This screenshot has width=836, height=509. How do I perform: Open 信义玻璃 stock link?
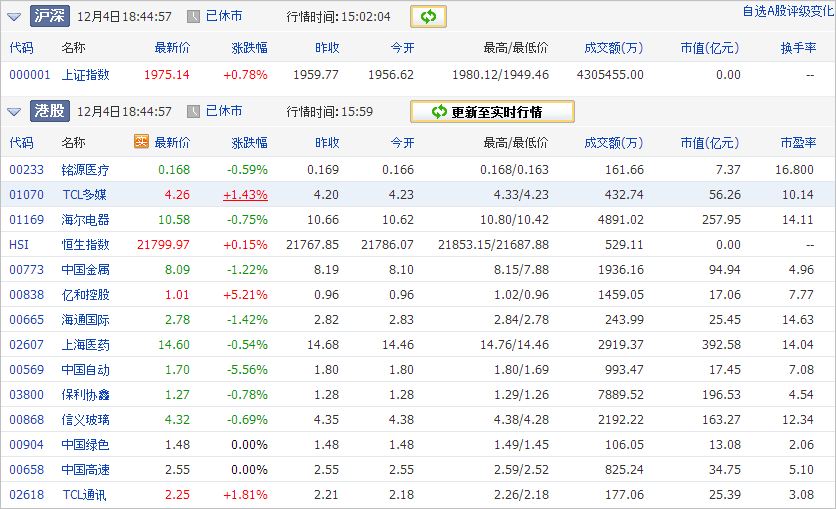(x=85, y=420)
